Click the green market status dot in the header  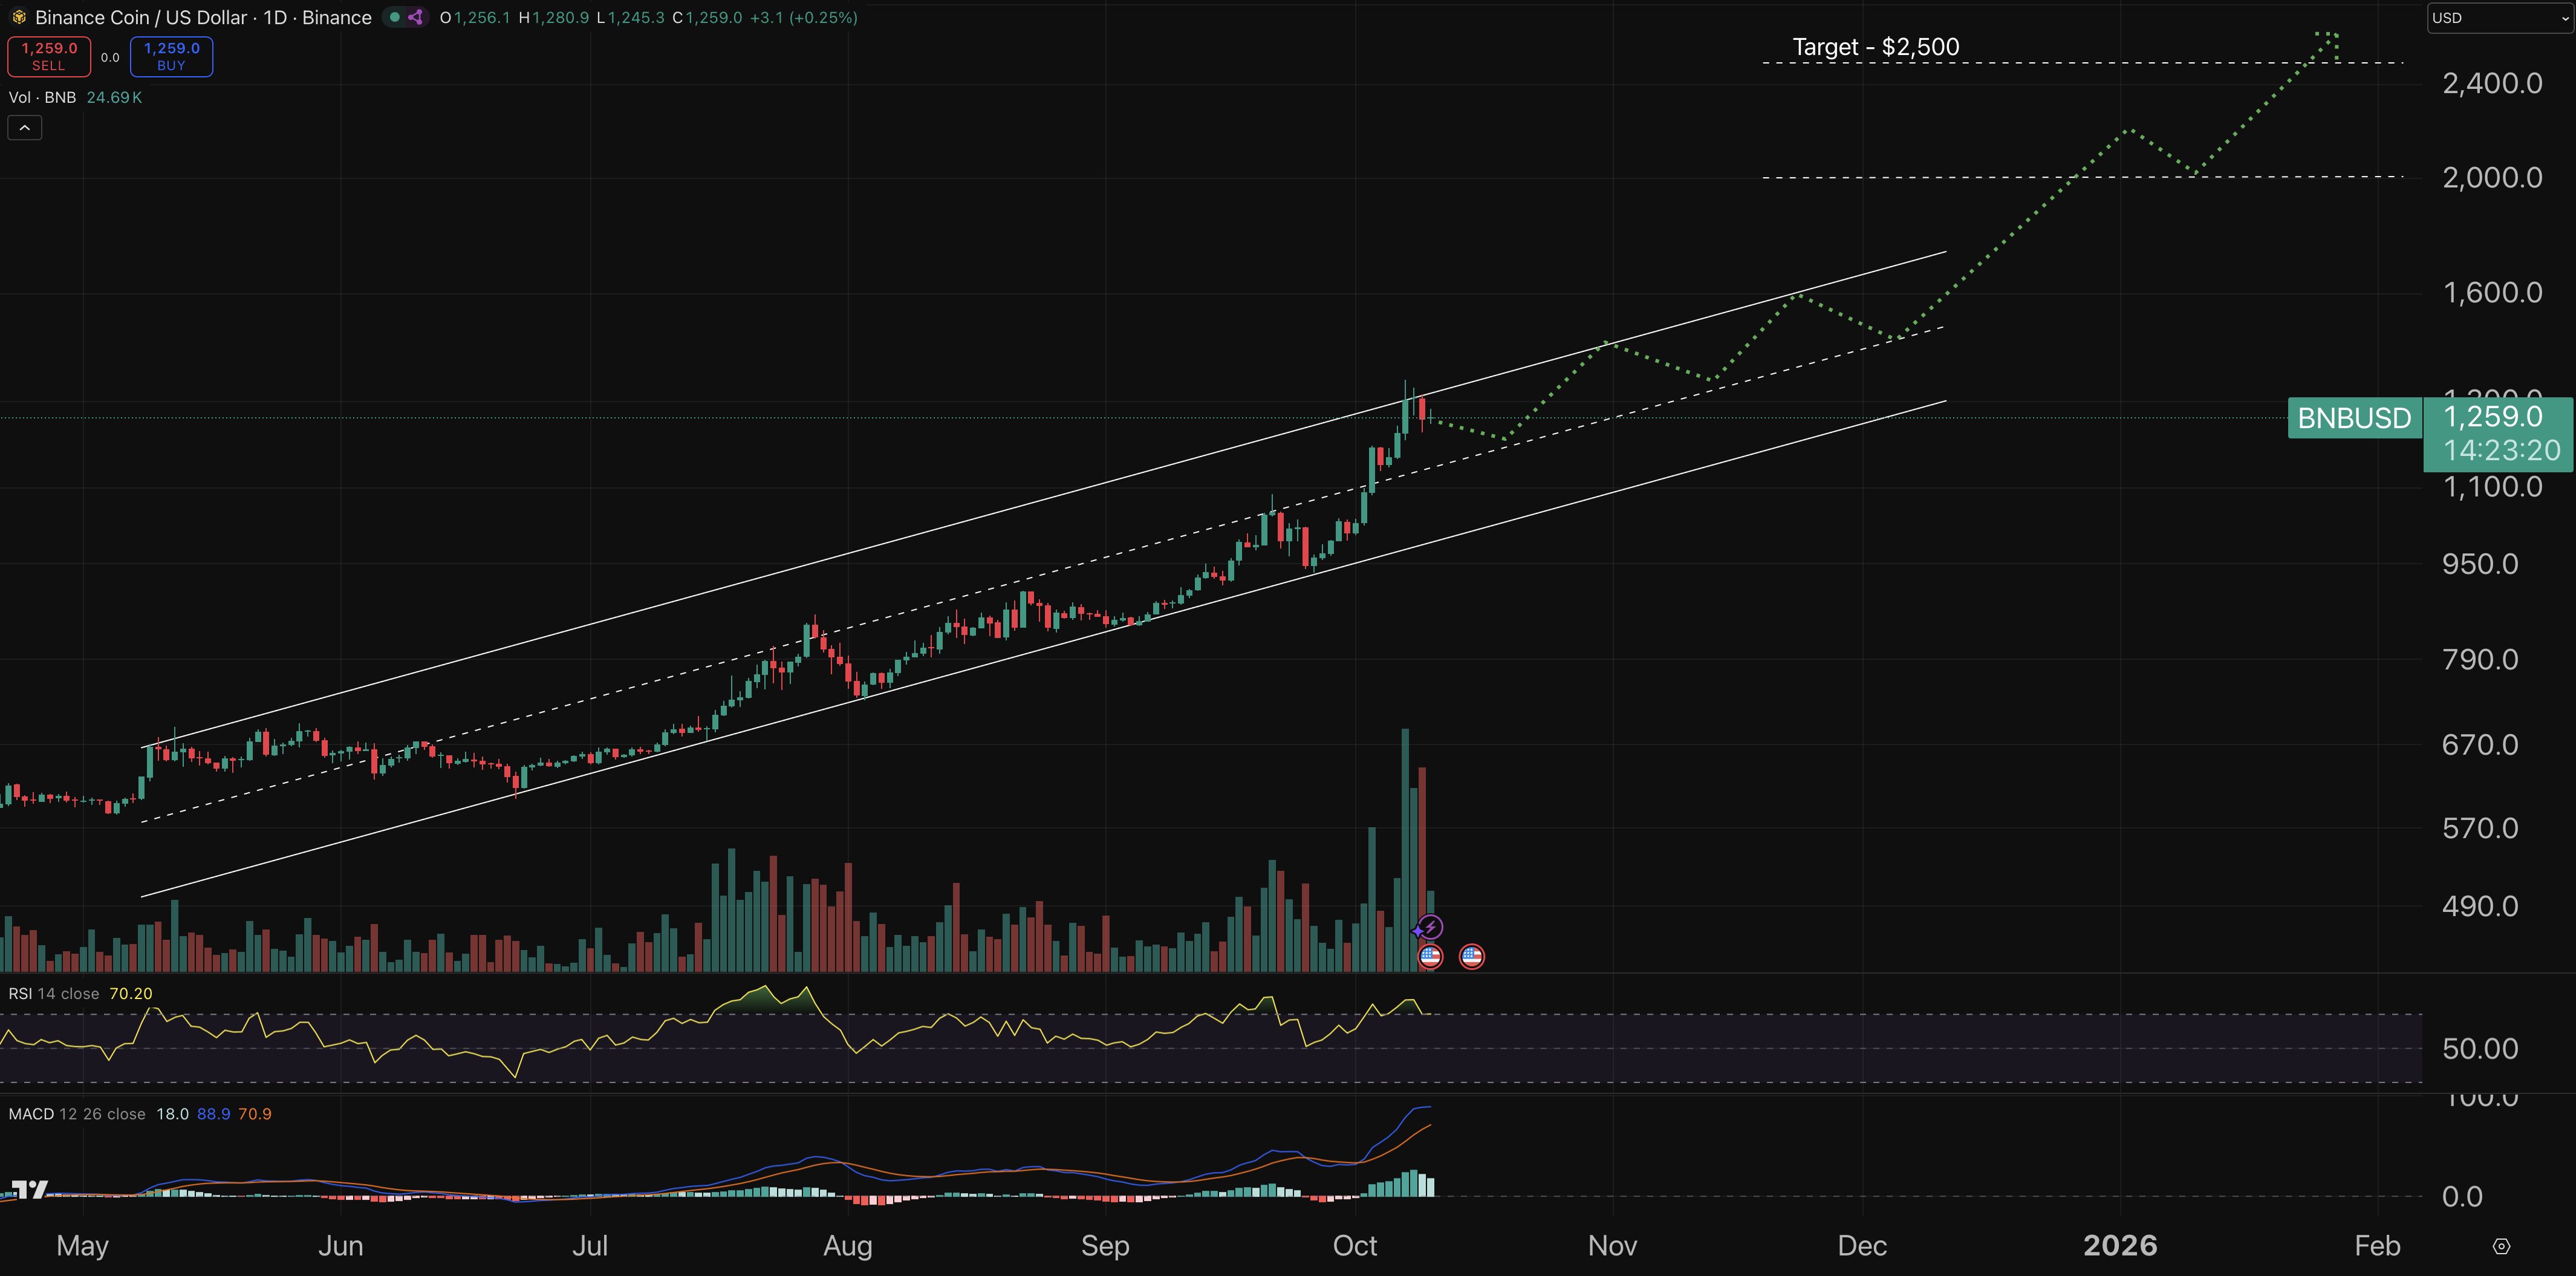click(395, 17)
